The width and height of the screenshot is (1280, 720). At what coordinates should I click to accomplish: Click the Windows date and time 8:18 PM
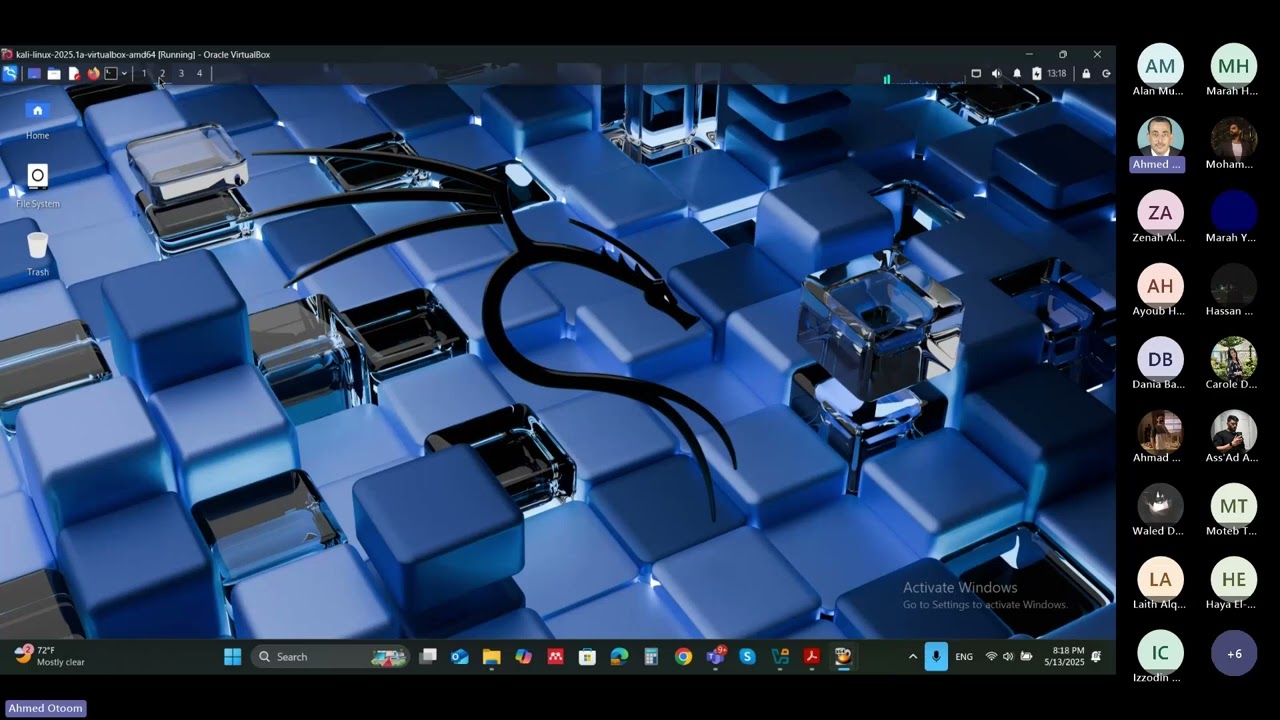coord(1064,656)
